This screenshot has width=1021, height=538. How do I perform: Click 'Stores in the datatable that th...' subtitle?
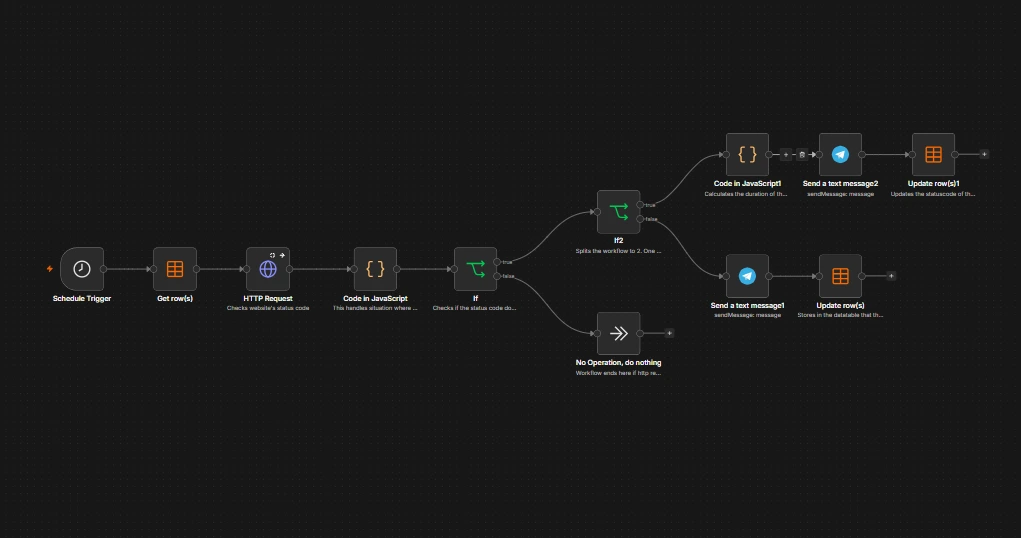[x=840, y=315]
